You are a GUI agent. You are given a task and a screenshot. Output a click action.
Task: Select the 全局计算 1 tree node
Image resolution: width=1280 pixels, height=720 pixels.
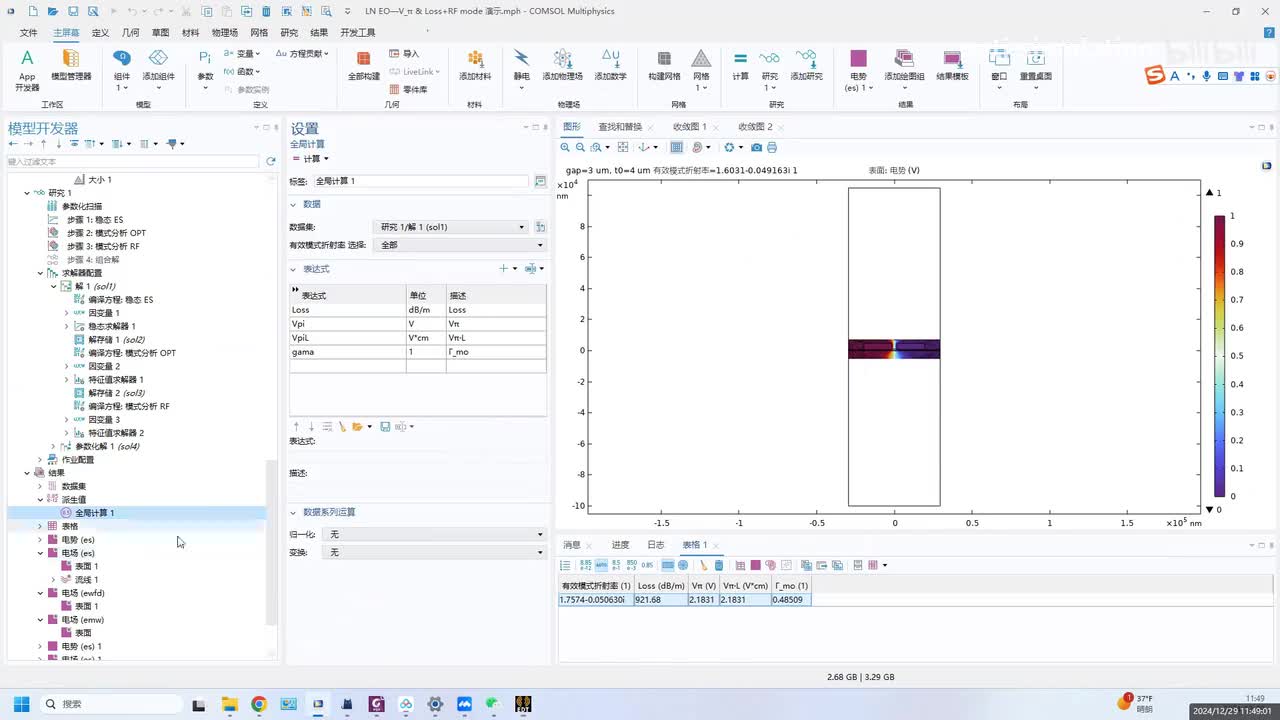(x=95, y=513)
